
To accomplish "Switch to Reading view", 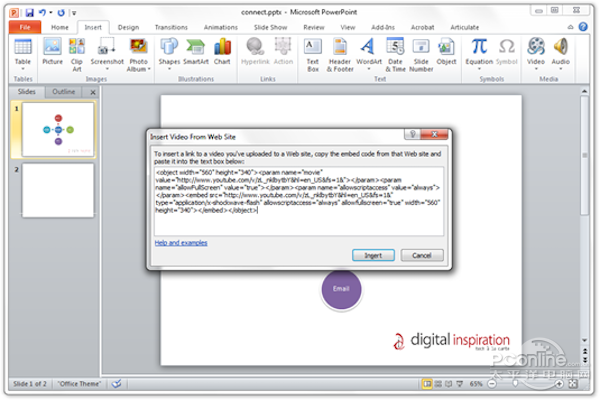I will point(449,384).
